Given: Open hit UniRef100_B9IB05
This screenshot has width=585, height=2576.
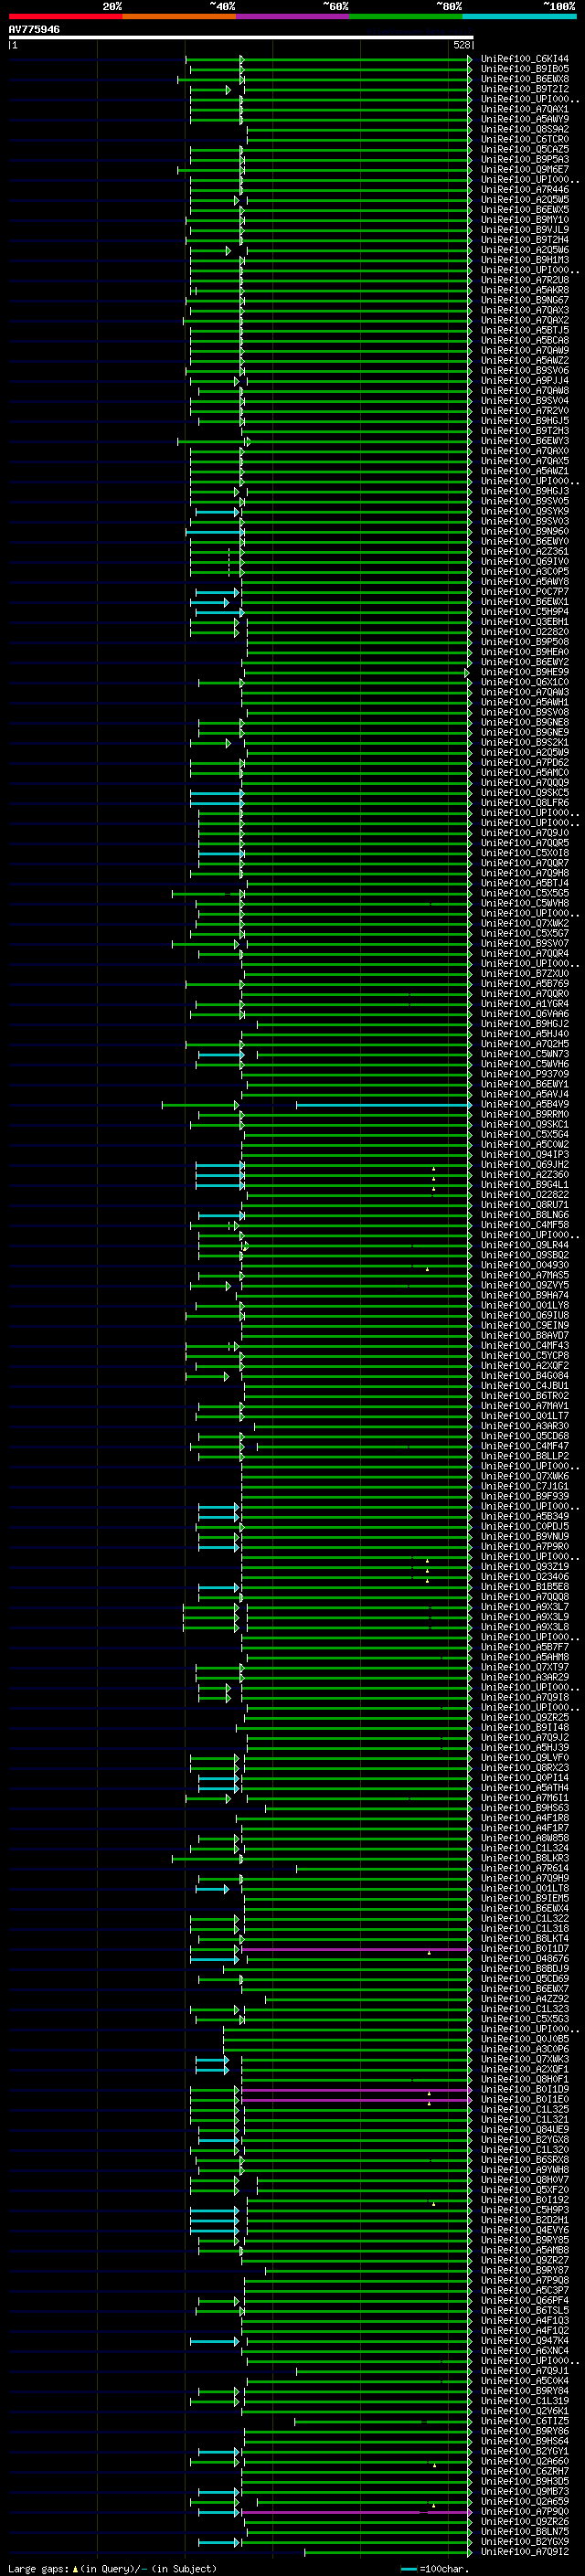Looking at the screenshot, I should pos(525,69).
